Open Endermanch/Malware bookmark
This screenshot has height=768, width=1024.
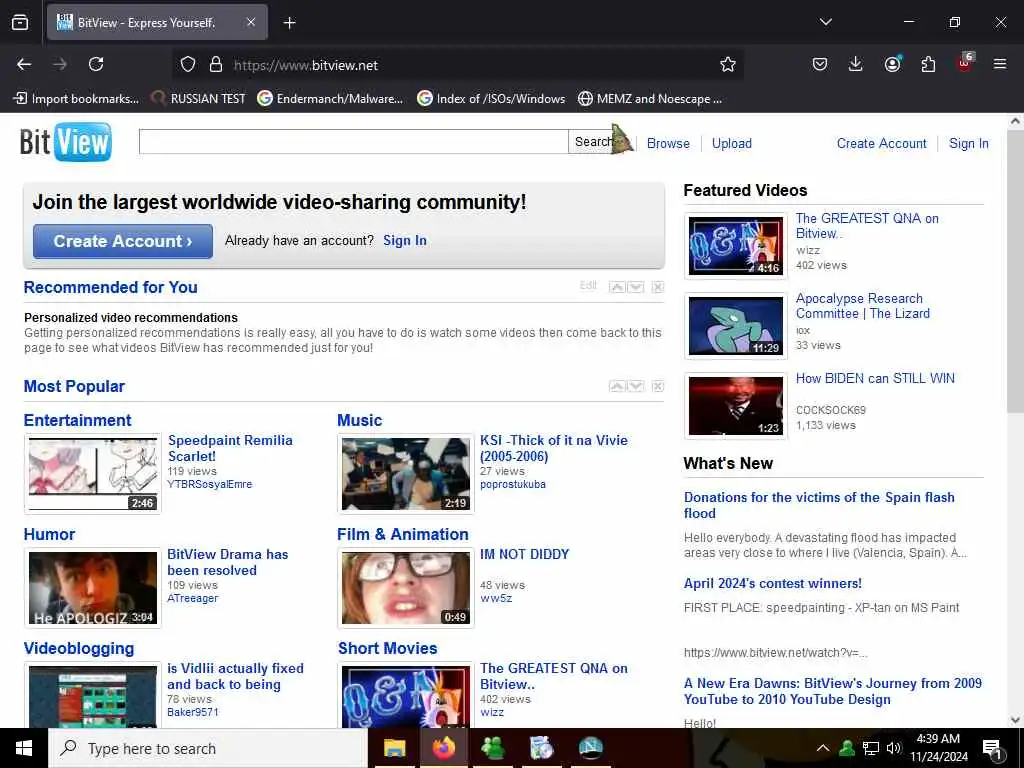tap(330, 99)
